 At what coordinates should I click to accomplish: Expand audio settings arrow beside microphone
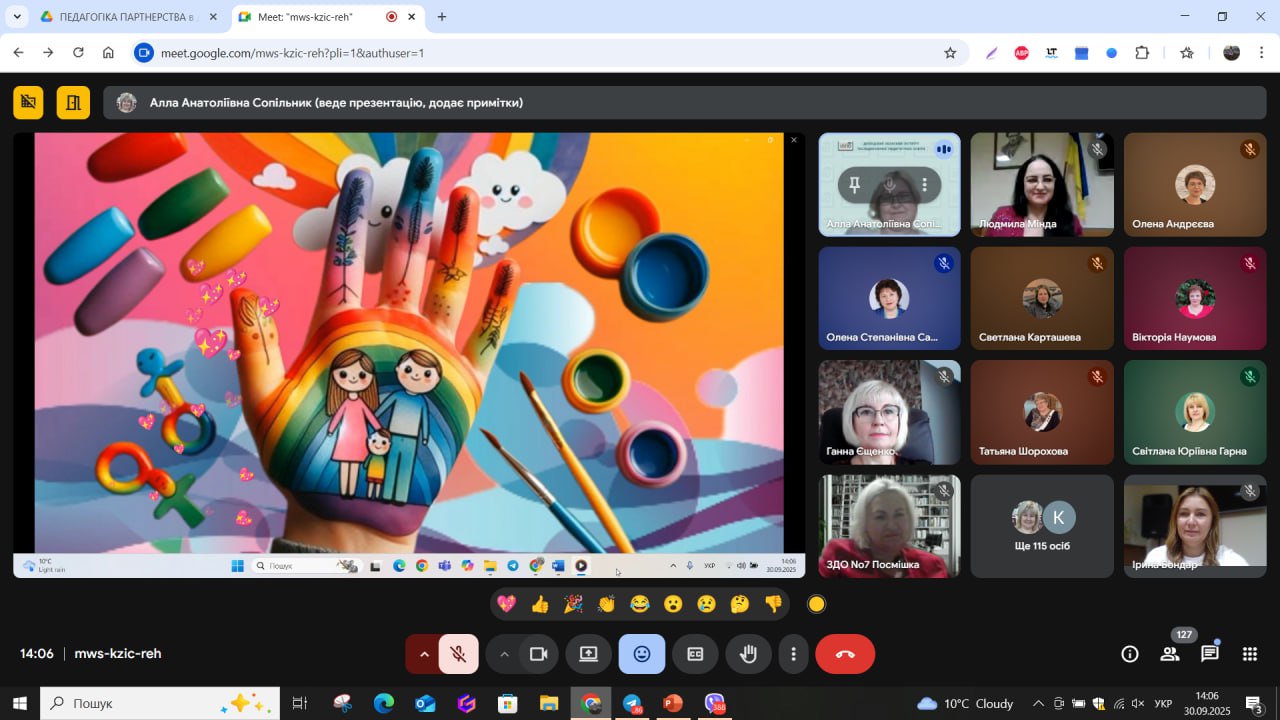[423, 654]
